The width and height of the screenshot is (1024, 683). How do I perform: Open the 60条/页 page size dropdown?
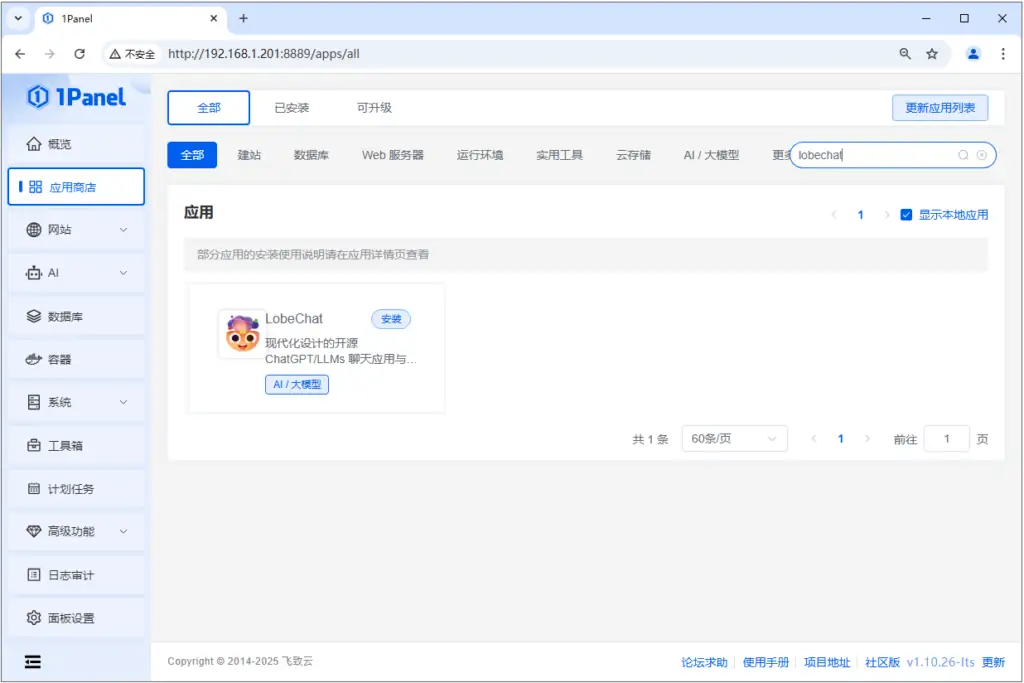coord(734,438)
